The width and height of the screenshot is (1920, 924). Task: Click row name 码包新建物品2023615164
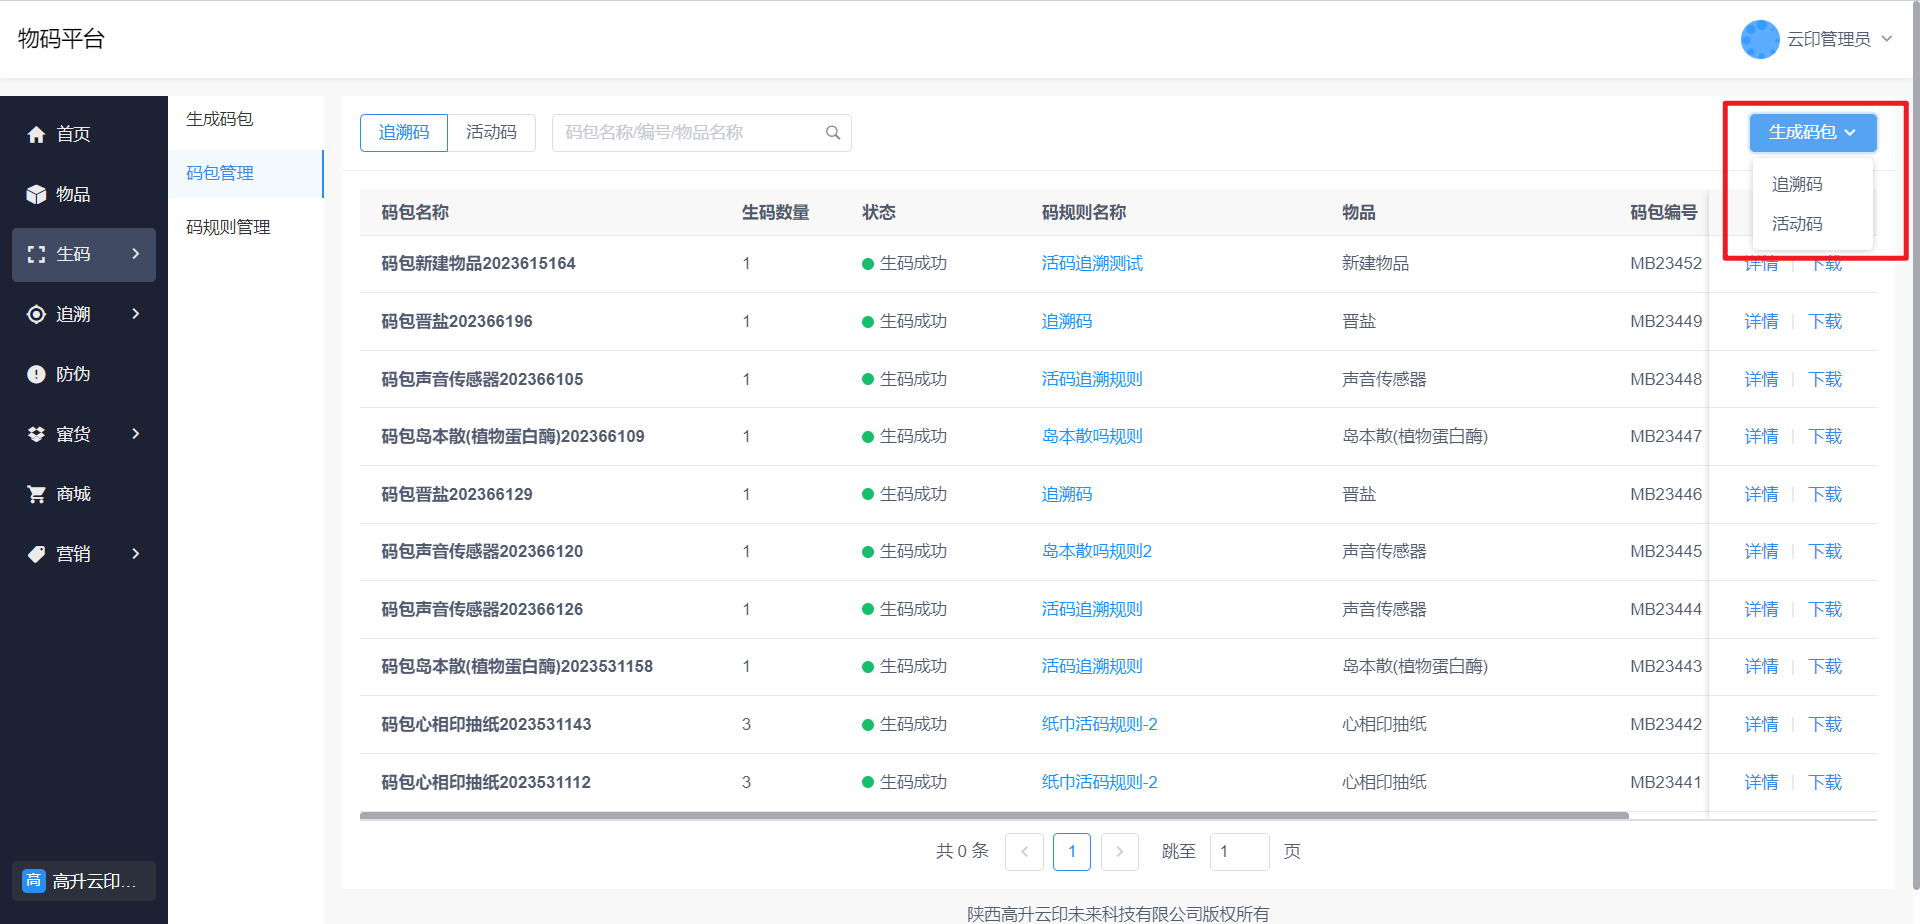point(478,264)
